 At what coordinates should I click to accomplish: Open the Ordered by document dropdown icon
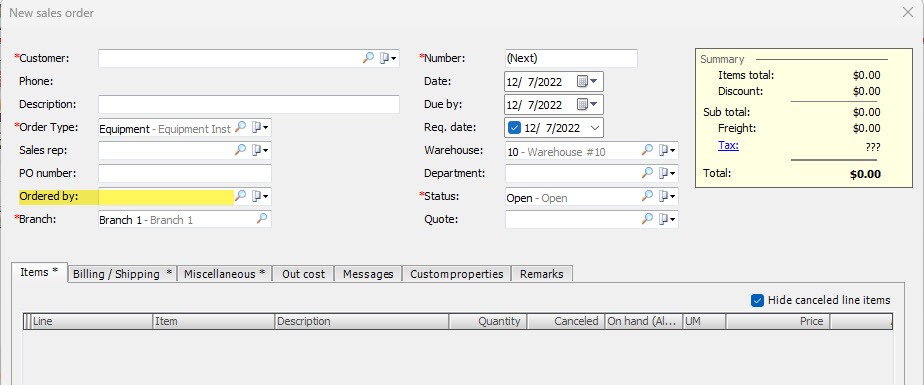(x=260, y=196)
